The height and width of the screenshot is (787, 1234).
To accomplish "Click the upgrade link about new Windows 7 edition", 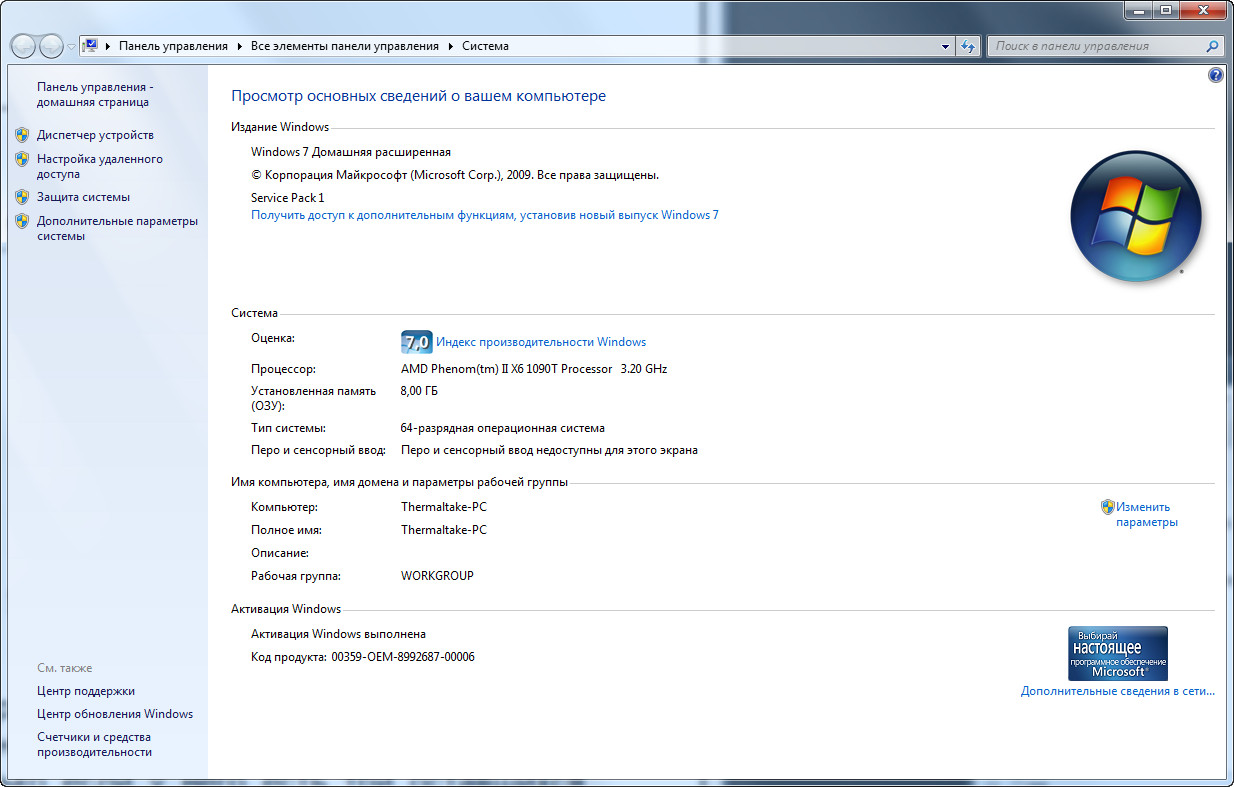I will 484,215.
